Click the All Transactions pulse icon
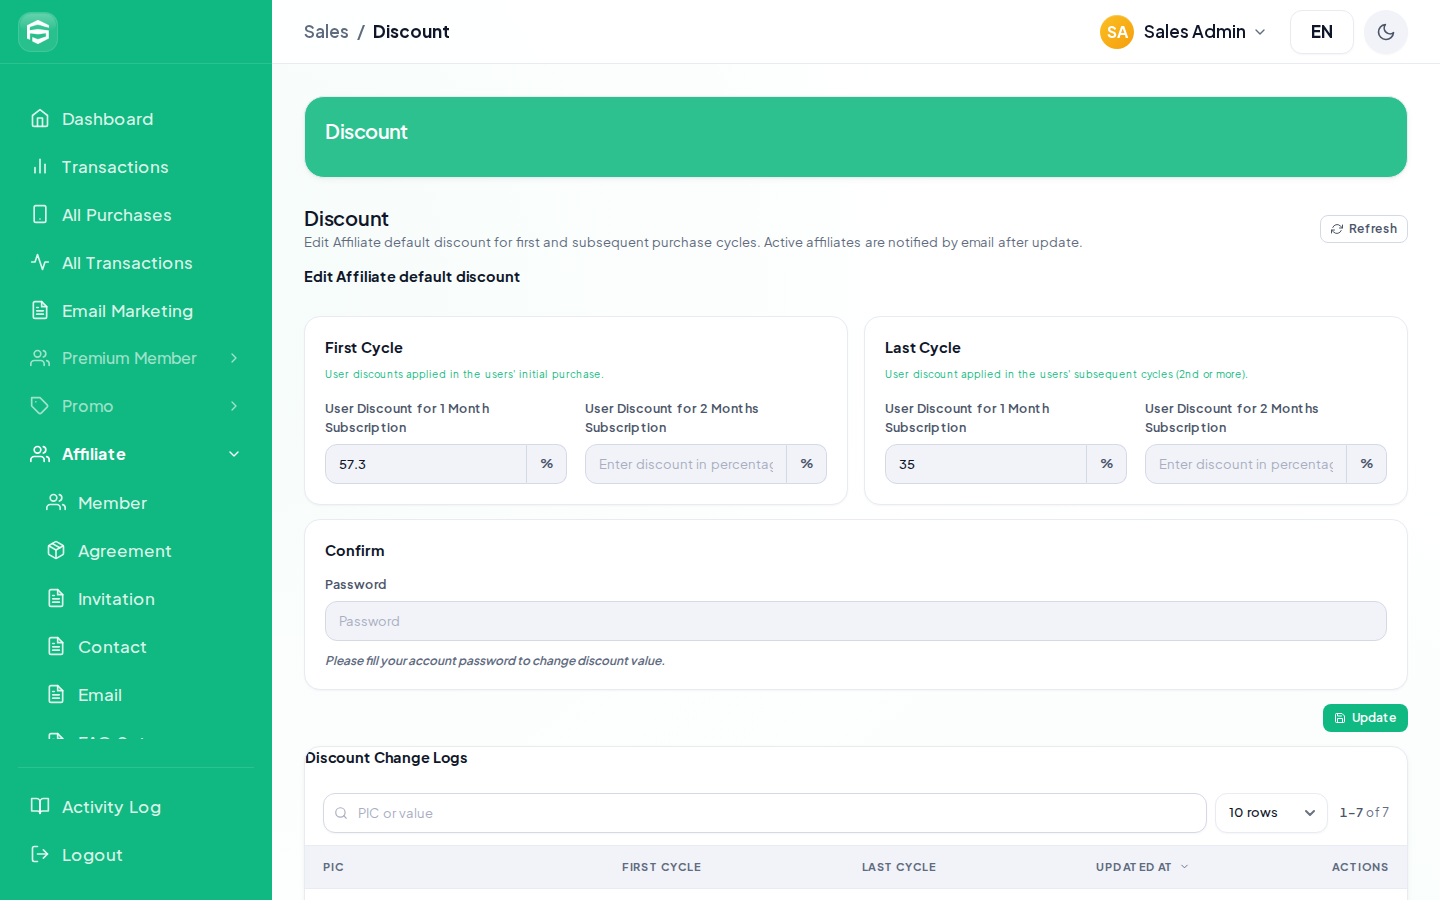The image size is (1440, 900). (40, 262)
